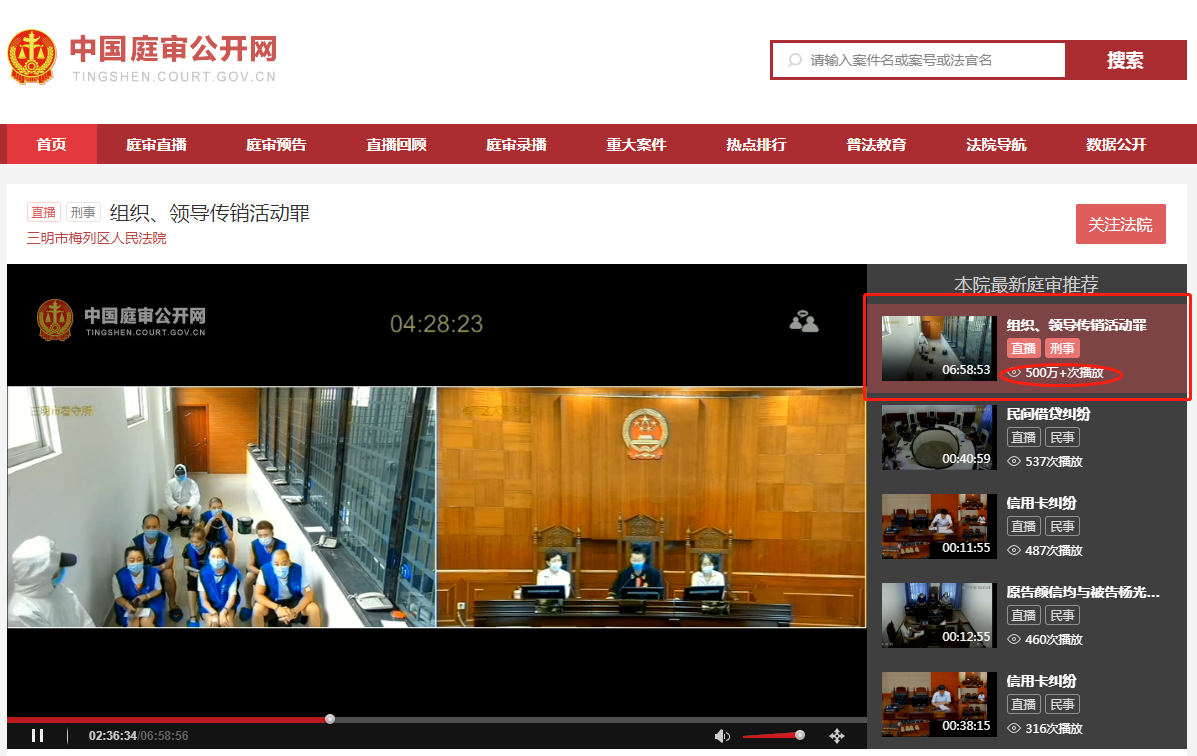Open the 重大案件 navigation item
The width and height of the screenshot is (1197, 756).
(636, 144)
